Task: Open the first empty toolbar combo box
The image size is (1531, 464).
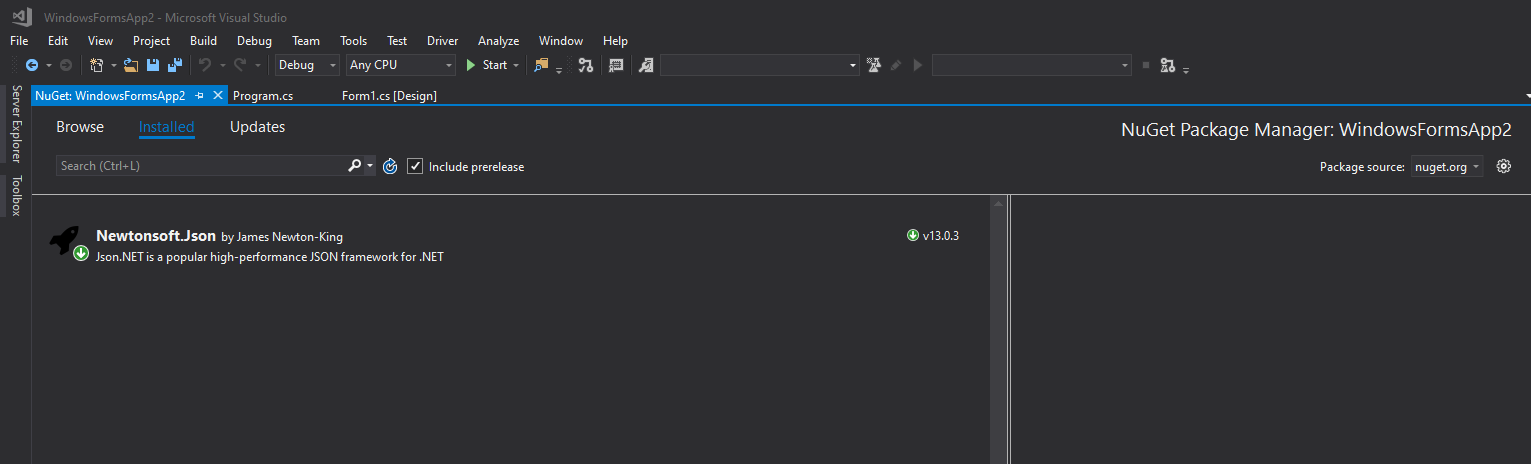Action: pyautogui.click(x=759, y=65)
